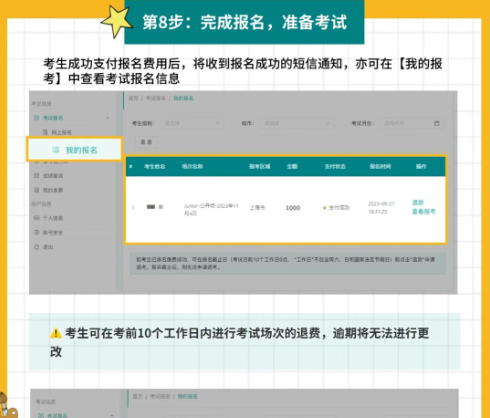Click the 我的发票 invoice icon
The width and height of the screenshot is (490, 418).
pos(37,190)
